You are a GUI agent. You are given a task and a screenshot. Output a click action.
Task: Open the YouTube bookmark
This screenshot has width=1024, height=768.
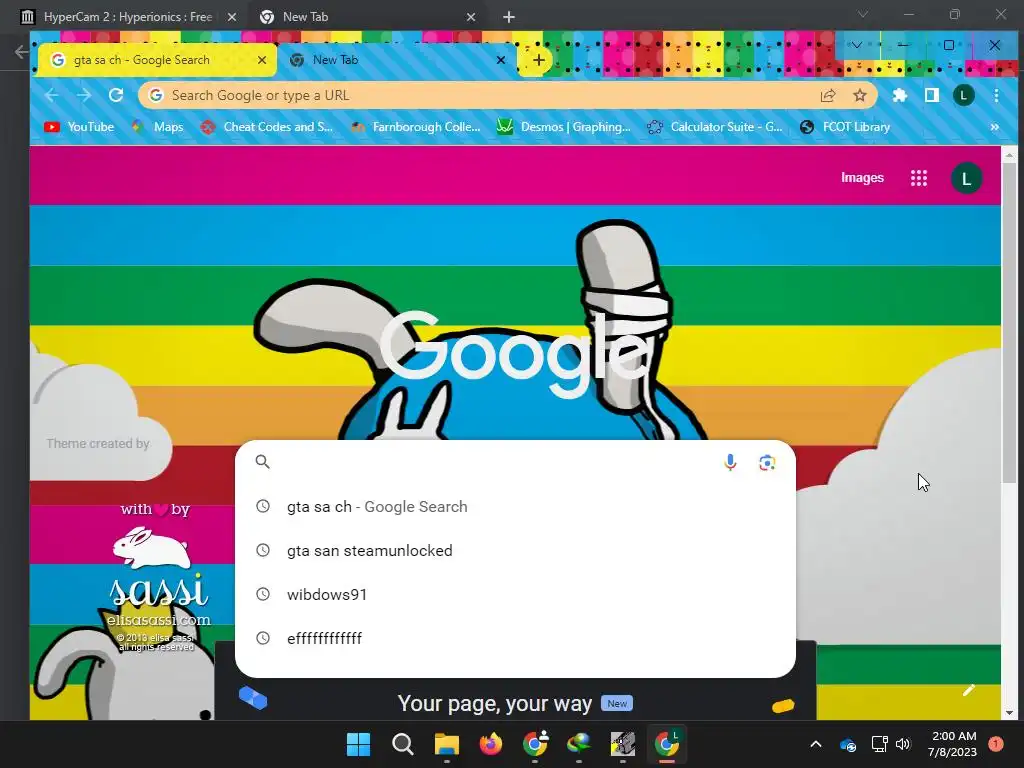79,127
